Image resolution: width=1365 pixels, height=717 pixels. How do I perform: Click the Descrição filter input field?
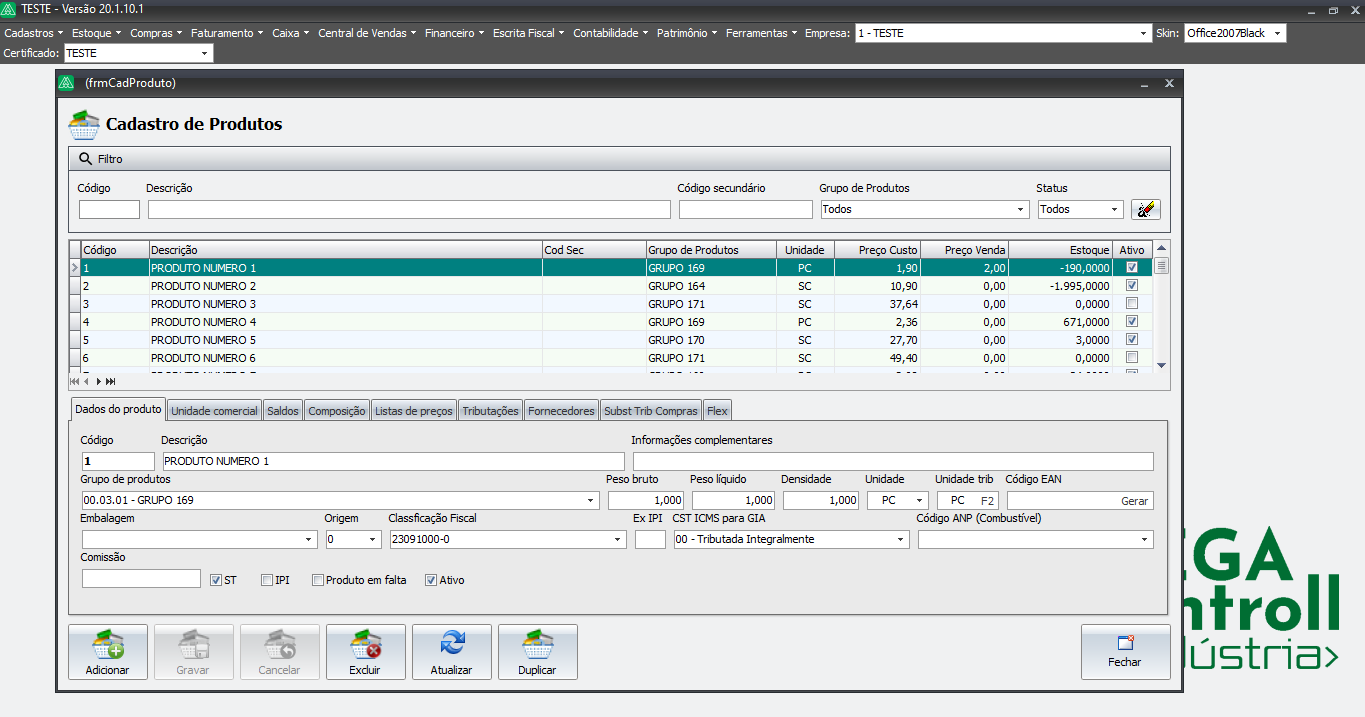click(409, 210)
